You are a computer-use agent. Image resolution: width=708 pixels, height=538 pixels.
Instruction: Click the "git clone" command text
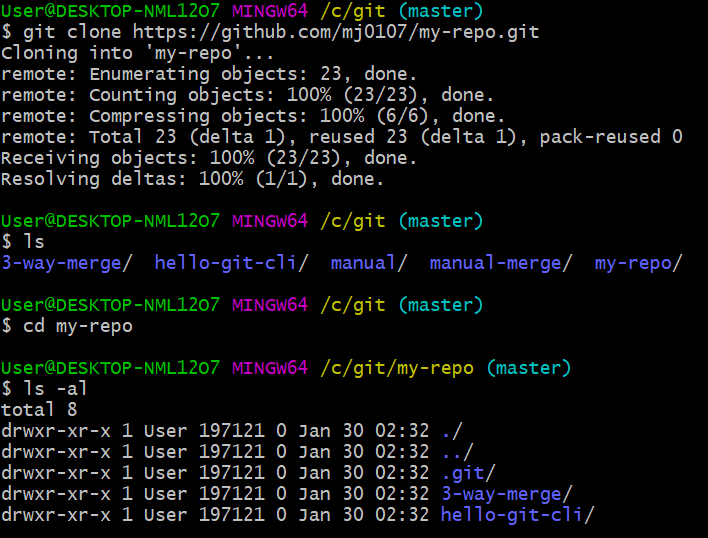72,32
